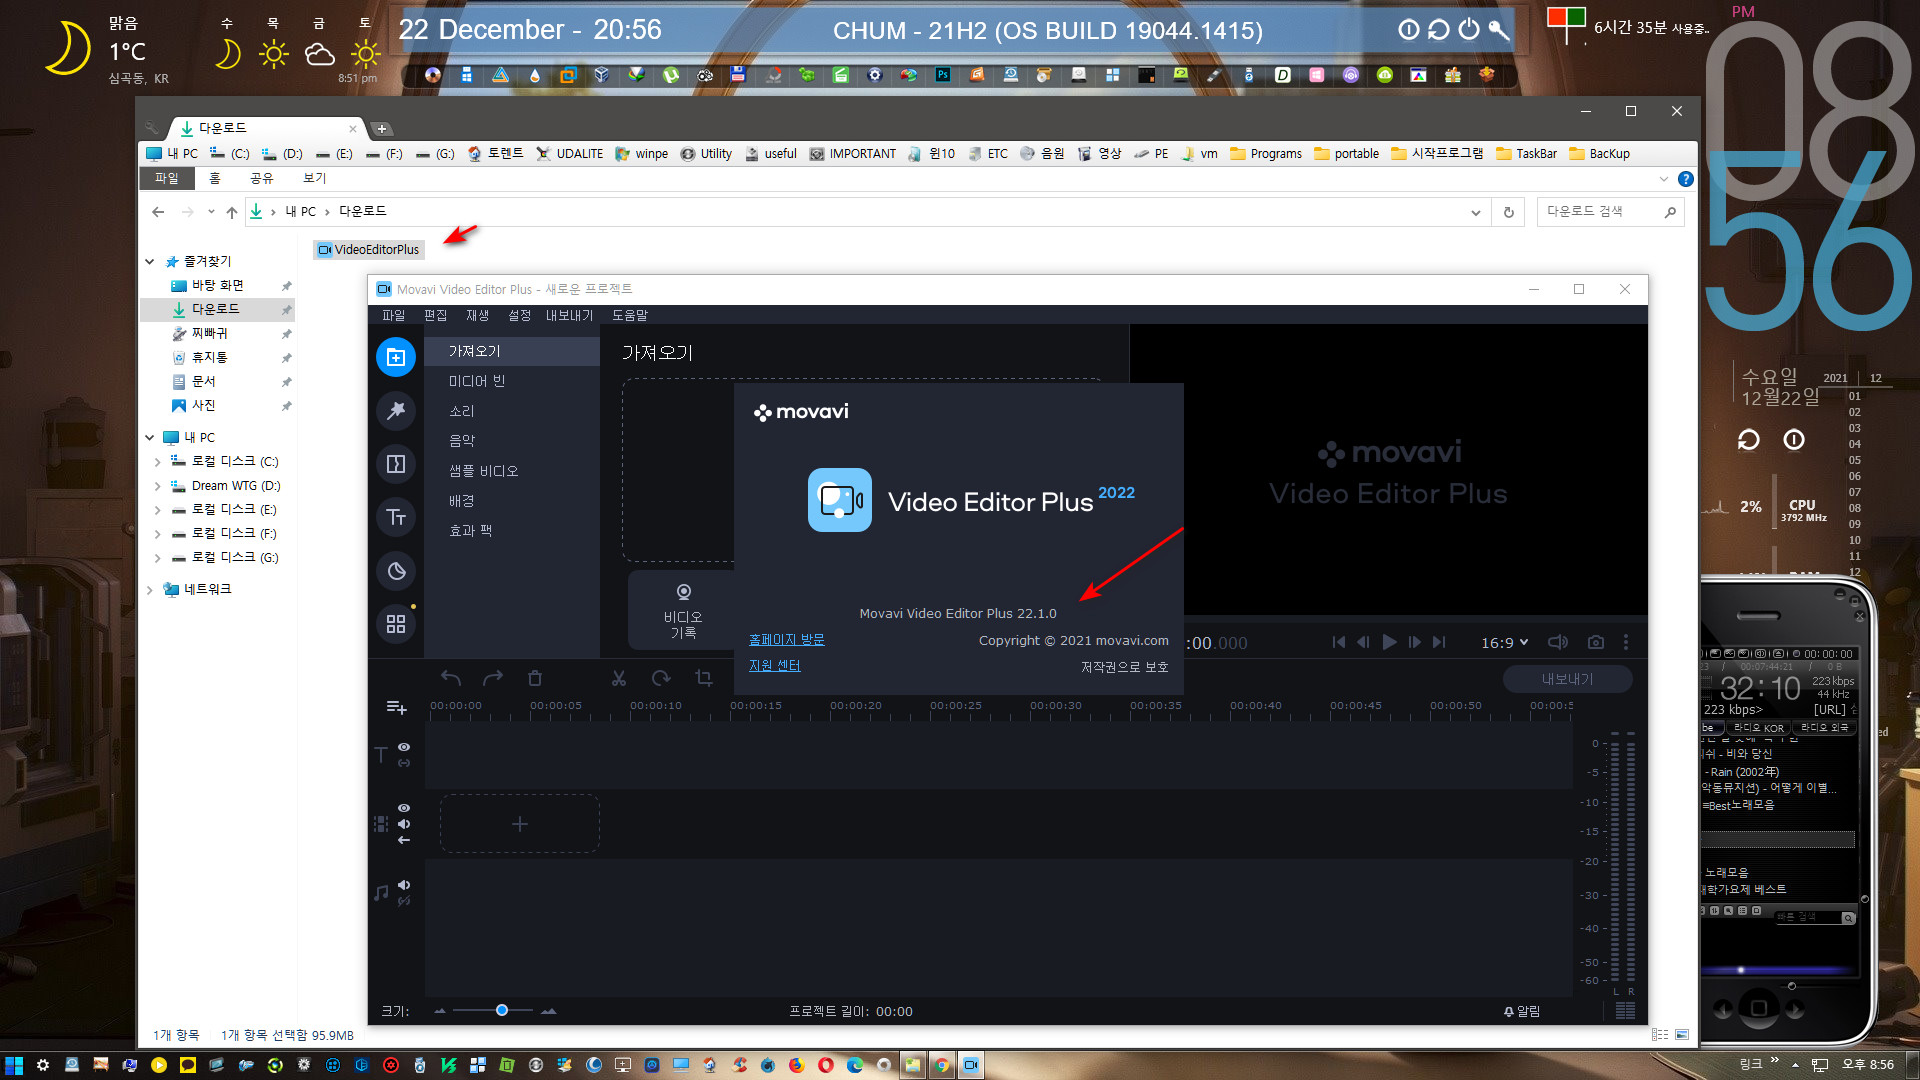Click the scissors split icon

619,678
